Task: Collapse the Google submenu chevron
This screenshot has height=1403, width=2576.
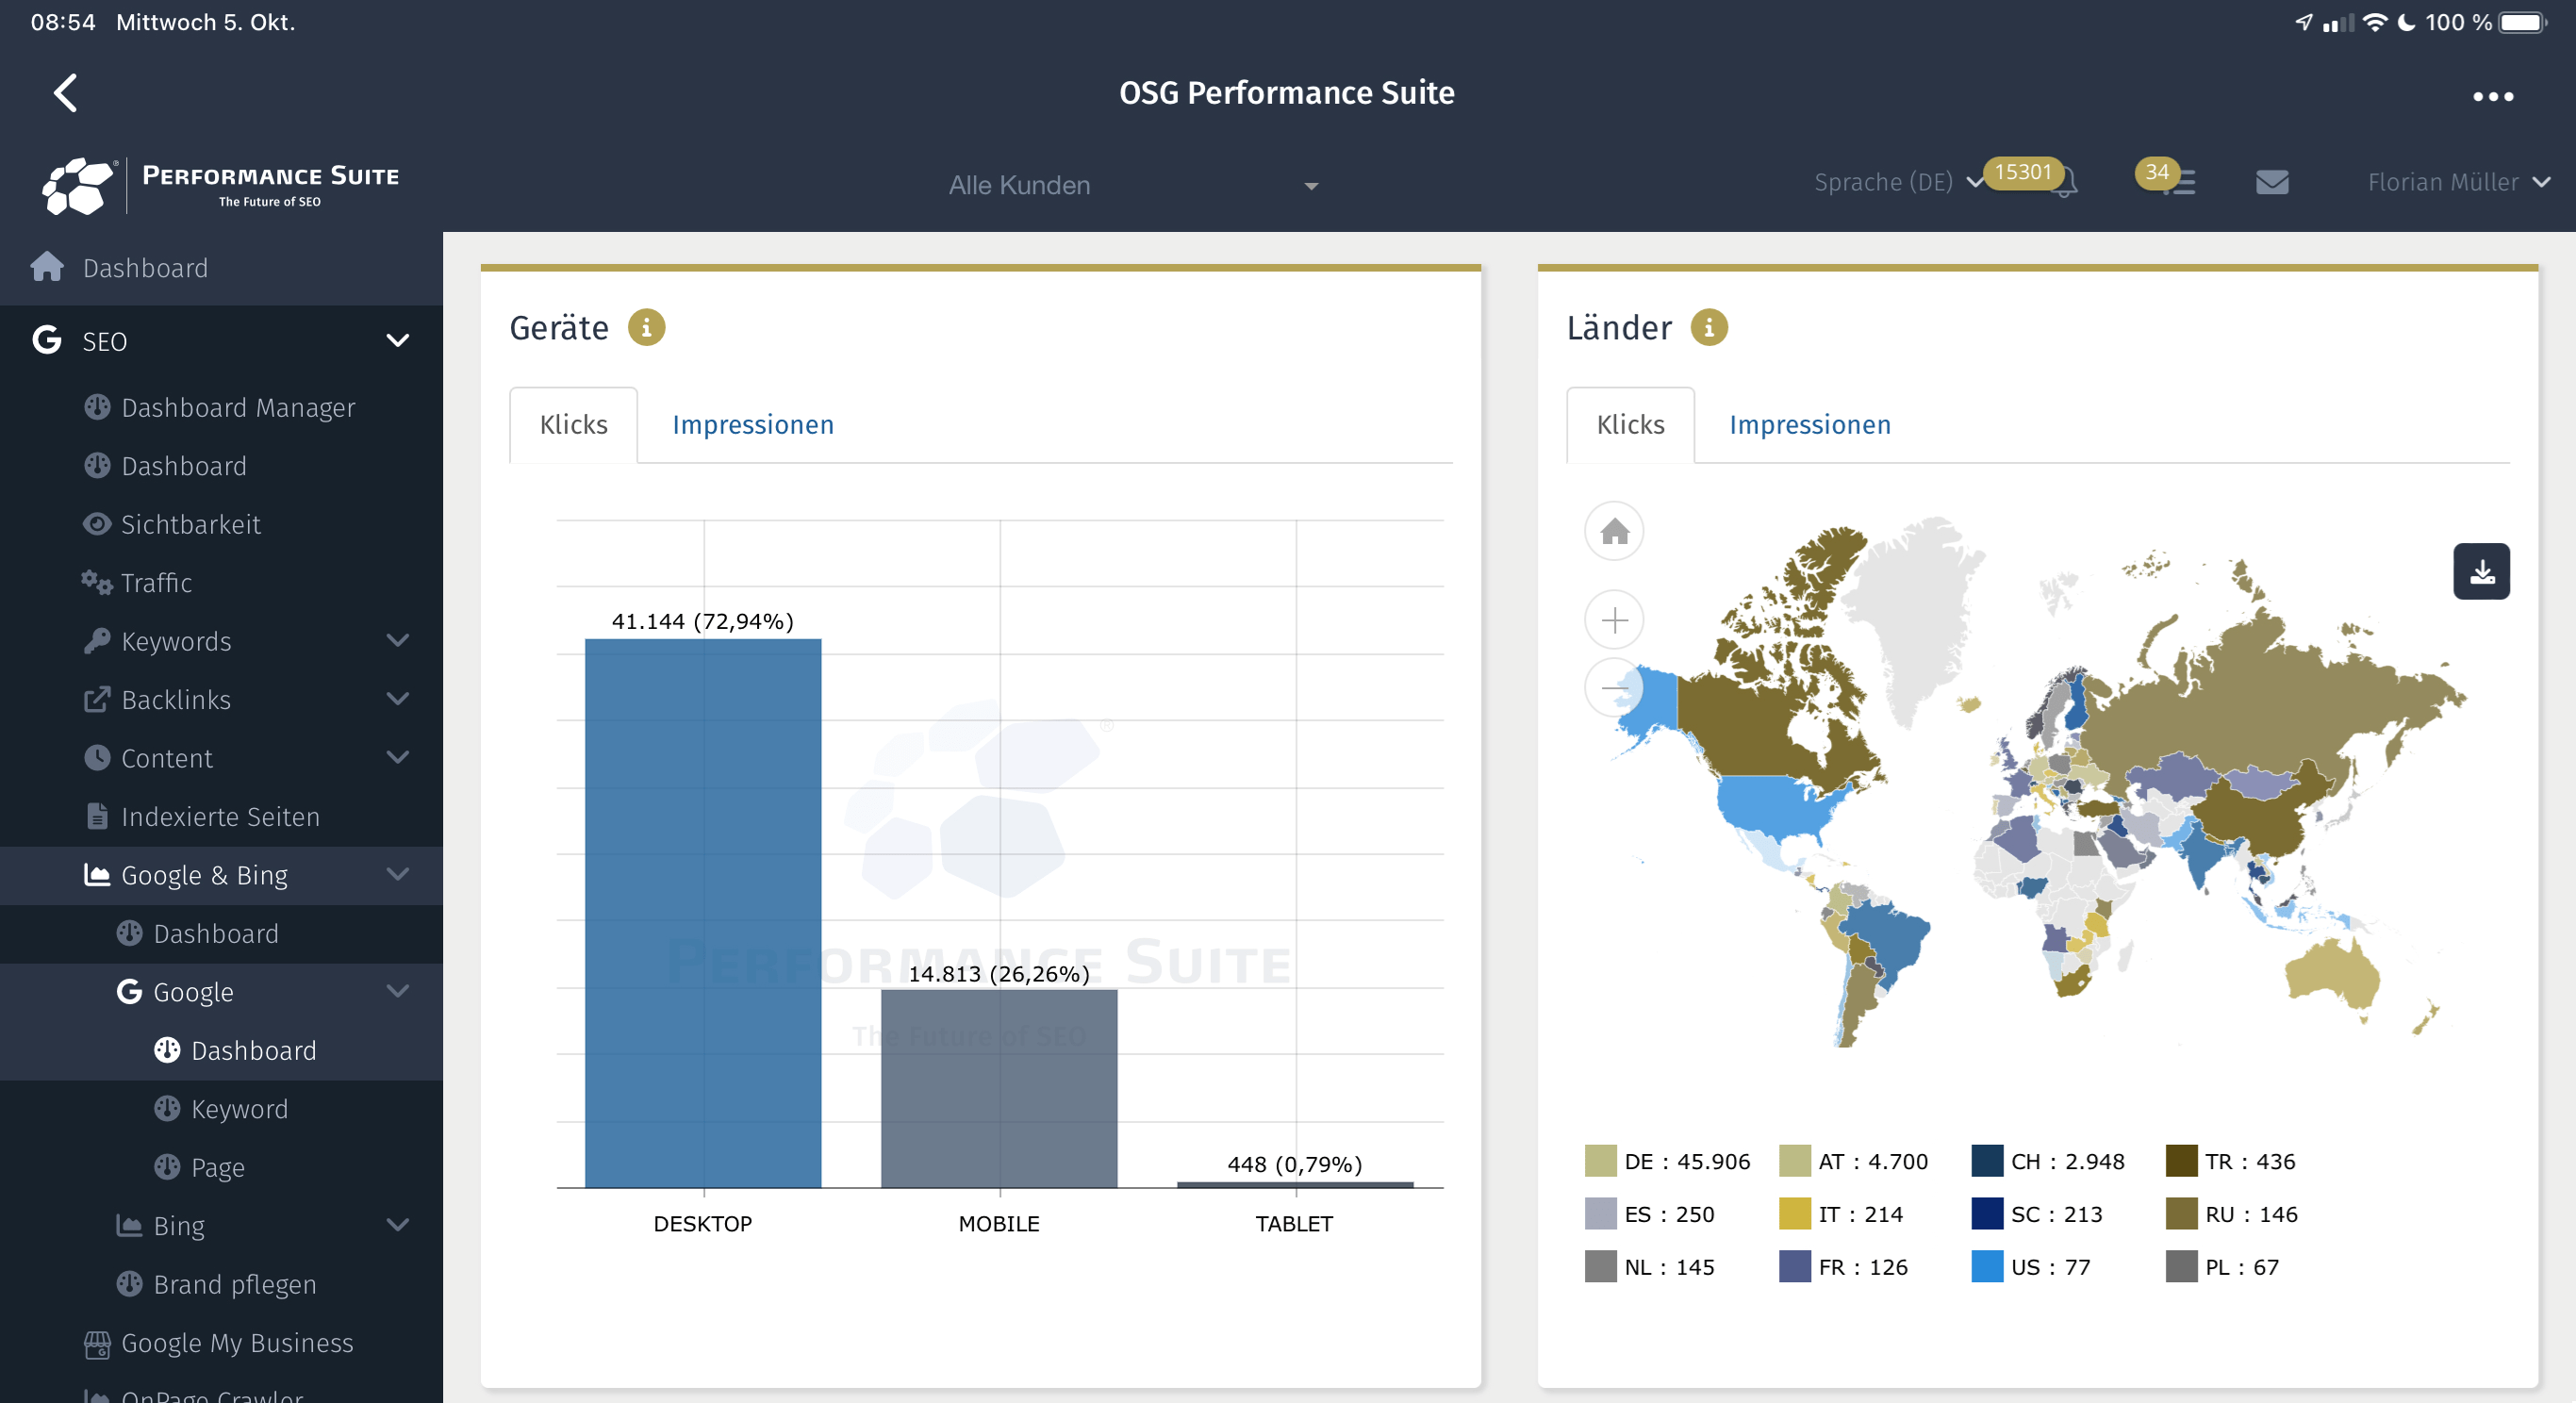Action: (397, 991)
